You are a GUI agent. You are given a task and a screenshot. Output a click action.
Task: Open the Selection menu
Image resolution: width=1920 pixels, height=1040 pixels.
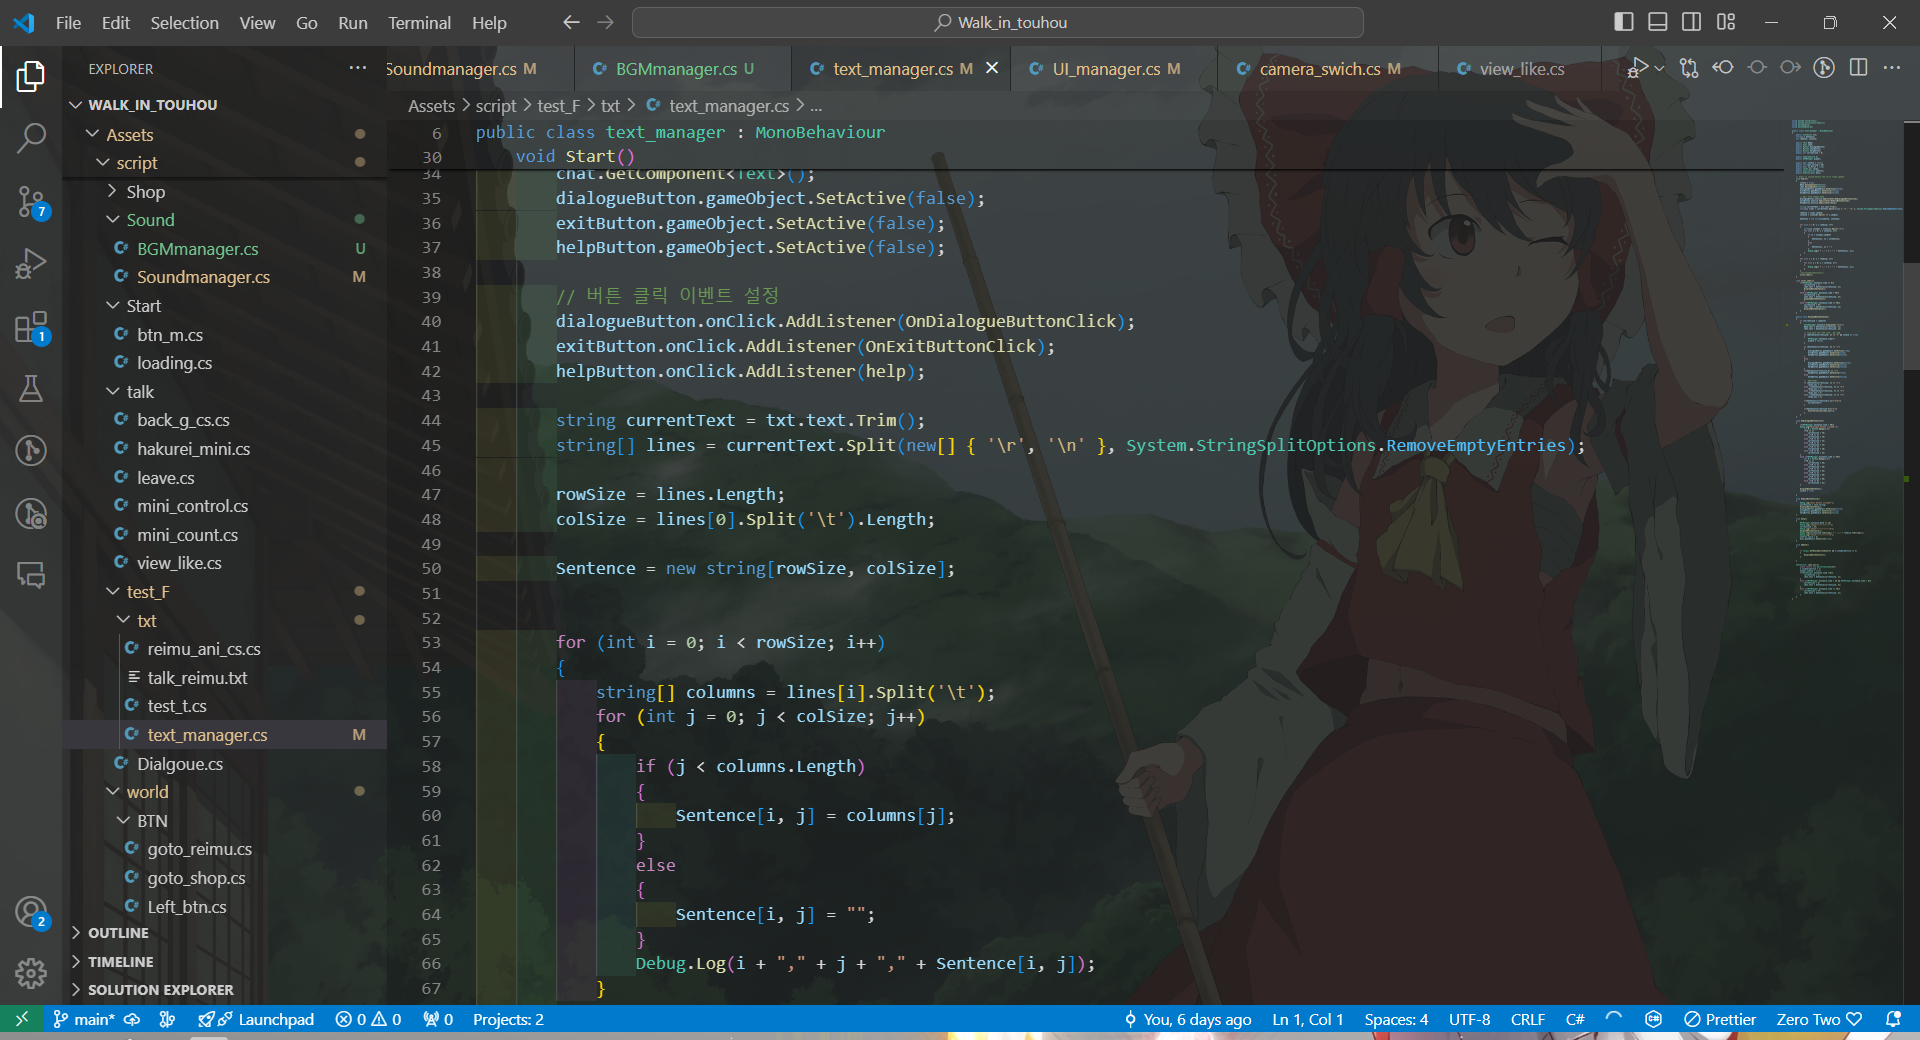(184, 22)
